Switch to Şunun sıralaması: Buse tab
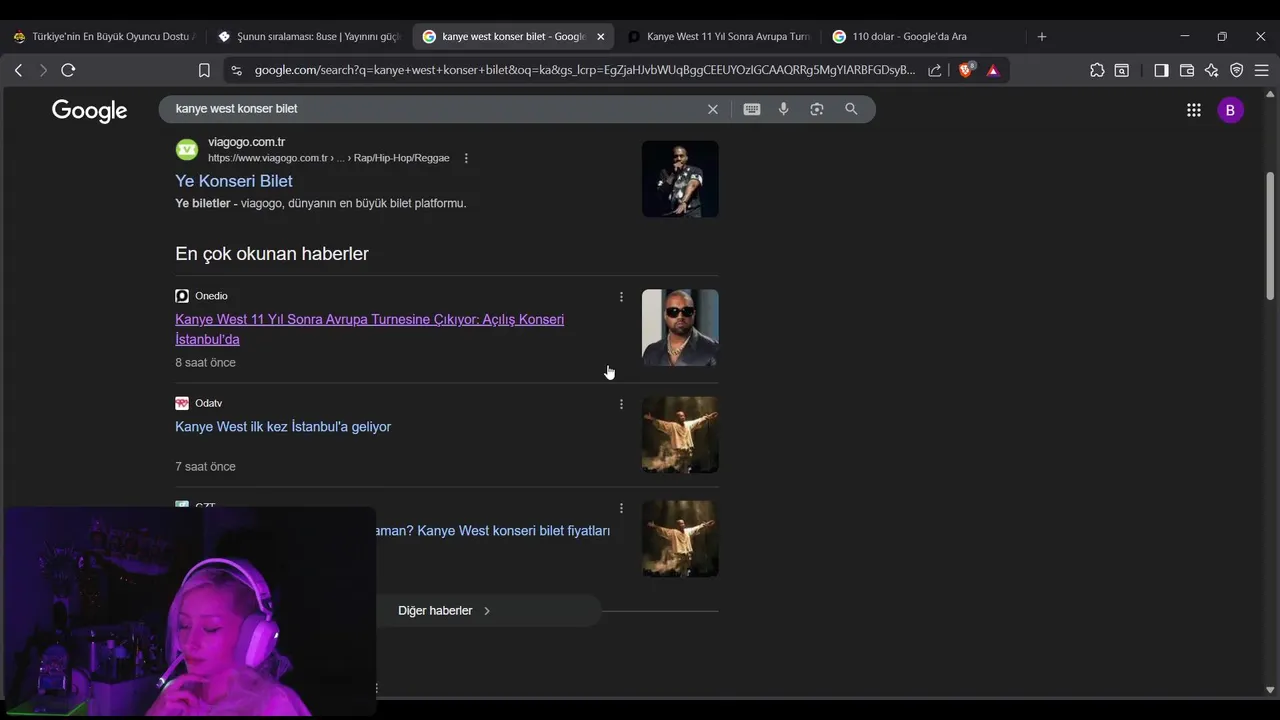Screen dimensions: 1280x720 coord(308,36)
